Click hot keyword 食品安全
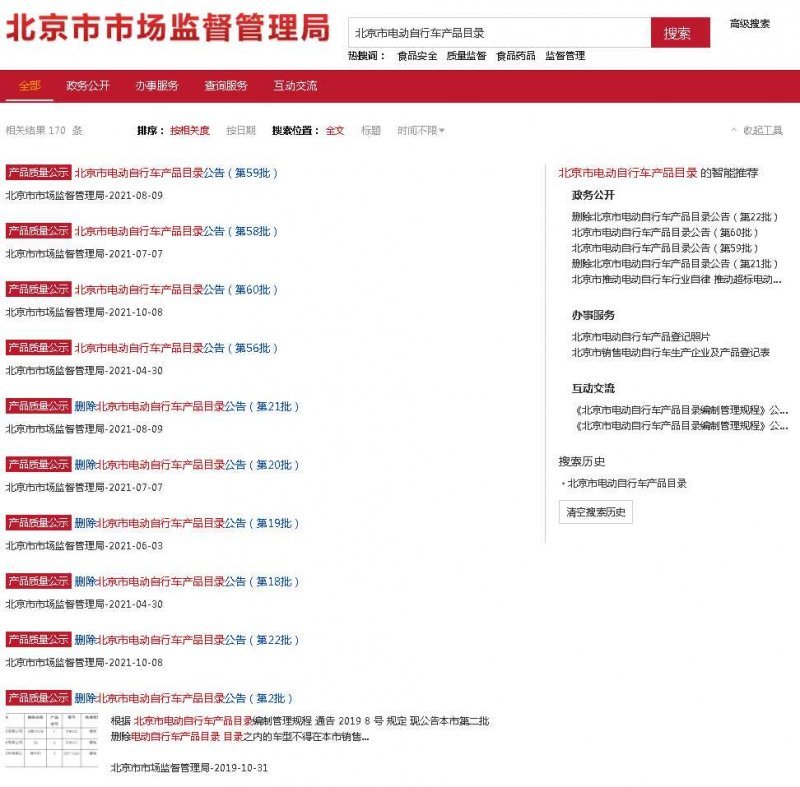The height and width of the screenshot is (787, 800). [x=417, y=56]
